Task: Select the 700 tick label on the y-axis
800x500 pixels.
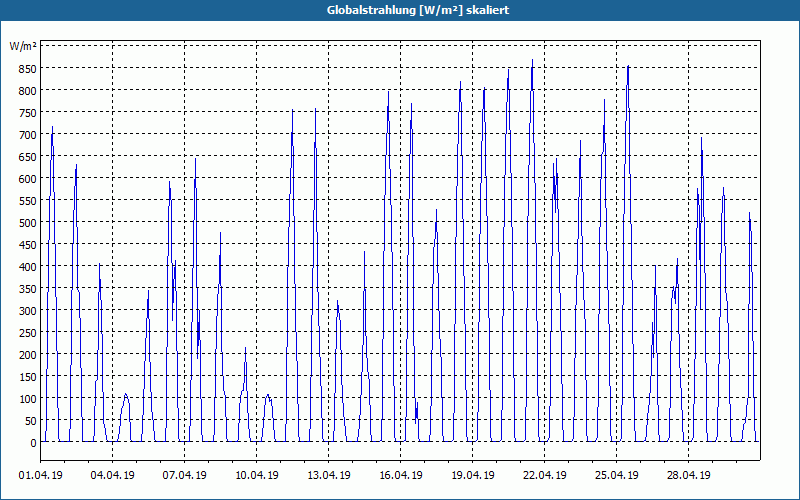Action: point(28,135)
